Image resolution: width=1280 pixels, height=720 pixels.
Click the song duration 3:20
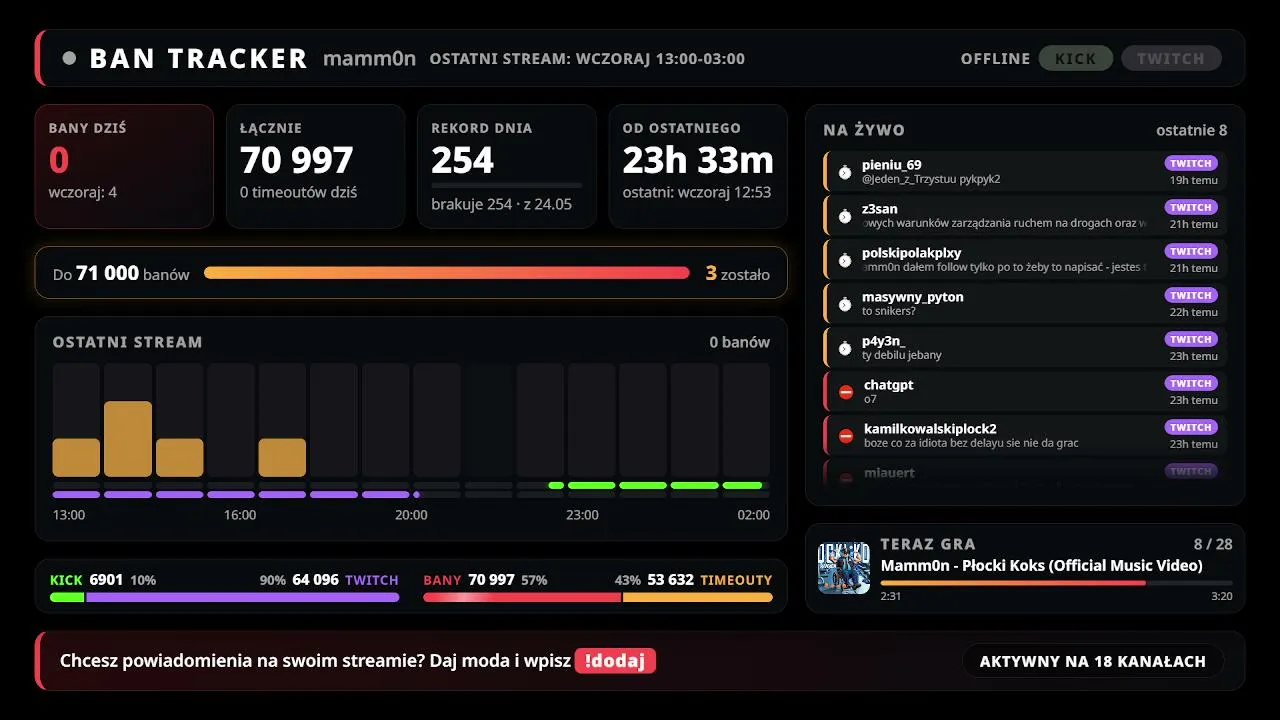pyautogui.click(x=1222, y=596)
